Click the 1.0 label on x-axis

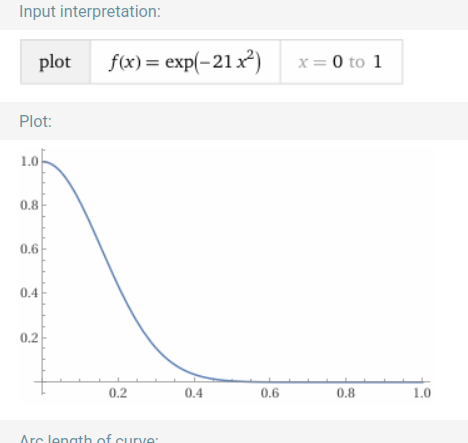pos(422,393)
